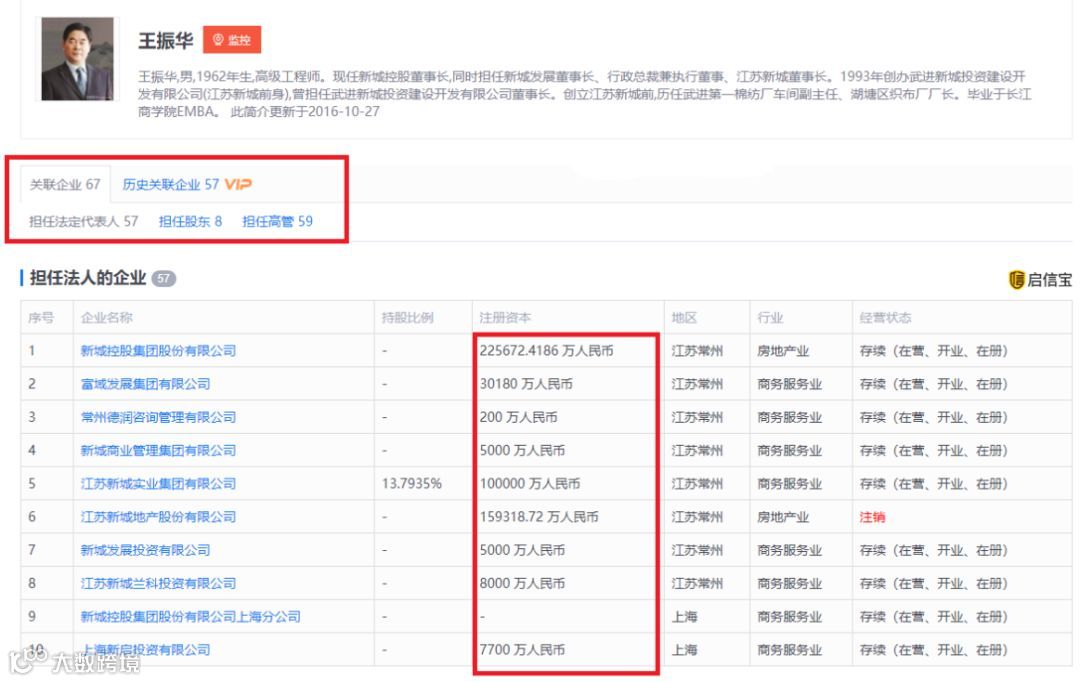The image size is (1080, 682).
Task: Select 担任法定代表人 57 filter
Action: [x=83, y=221]
